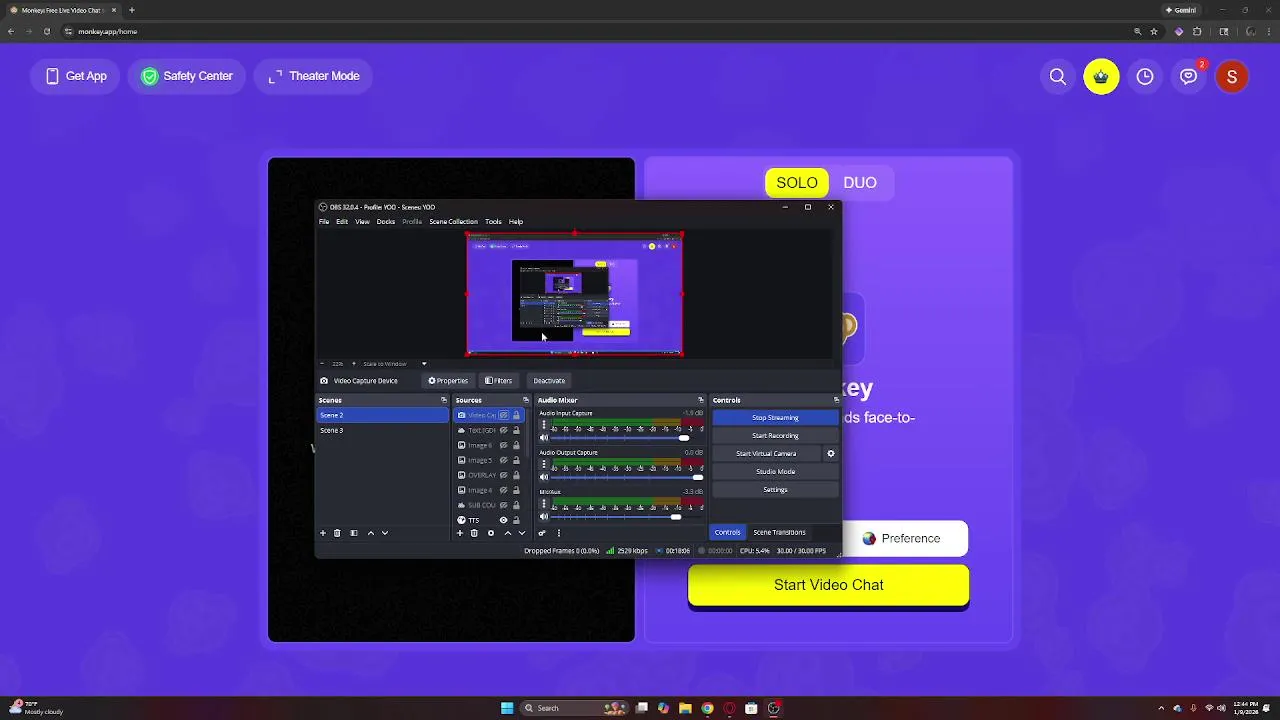The height and width of the screenshot is (720, 1280).
Task: Add a new scene with Scenes plus icon
Action: [x=322, y=533]
